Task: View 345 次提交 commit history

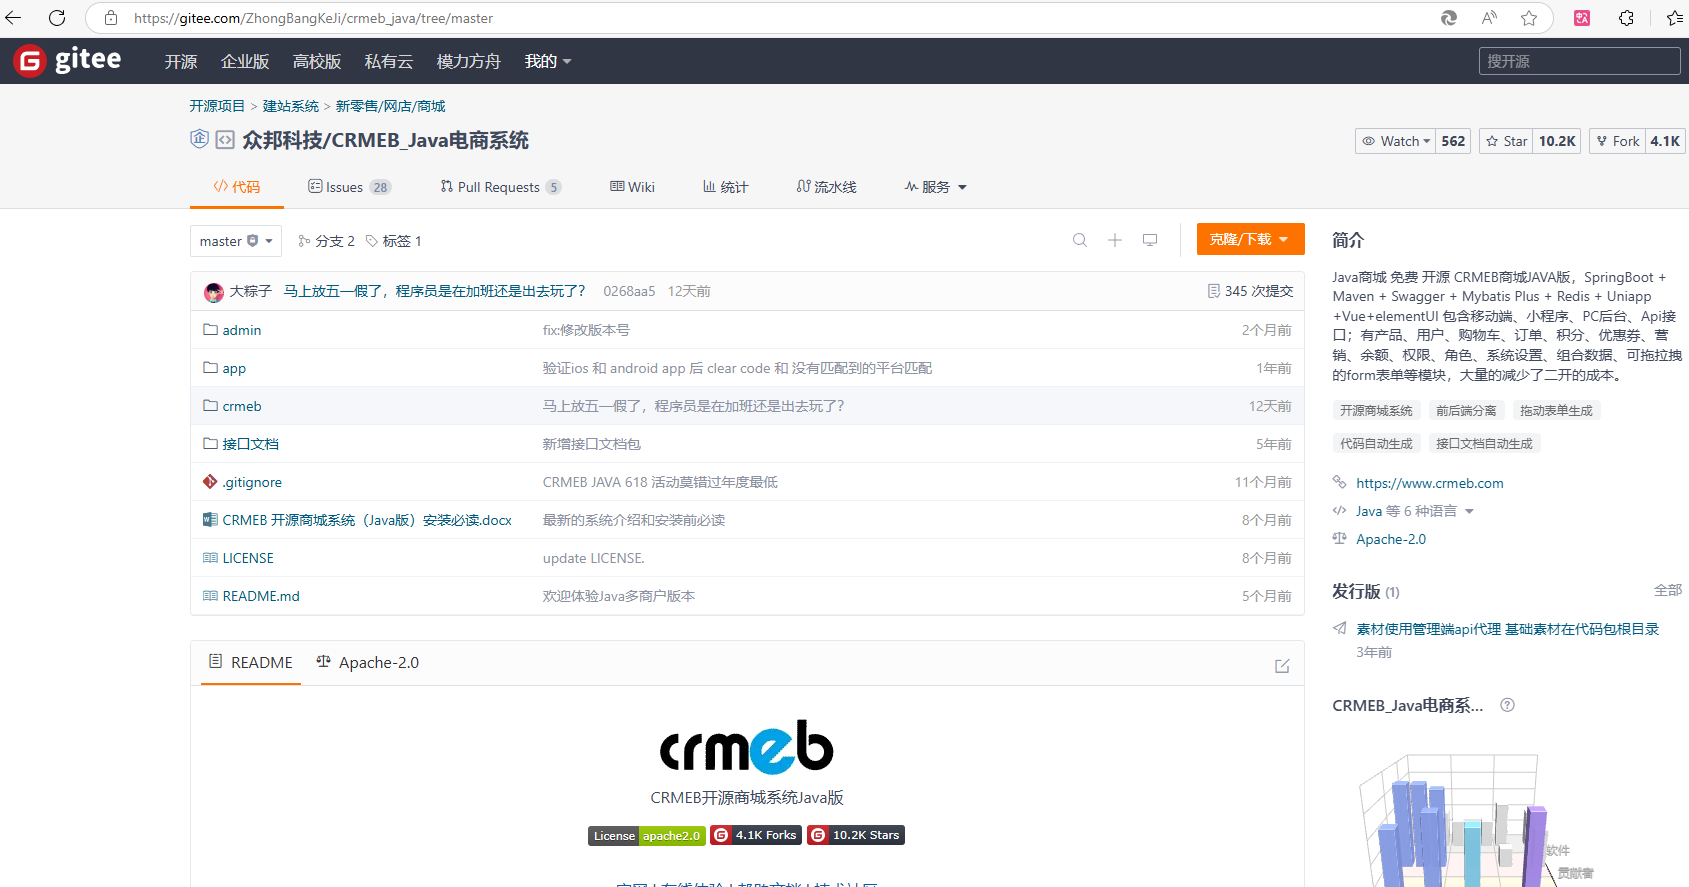Action: point(1250,291)
